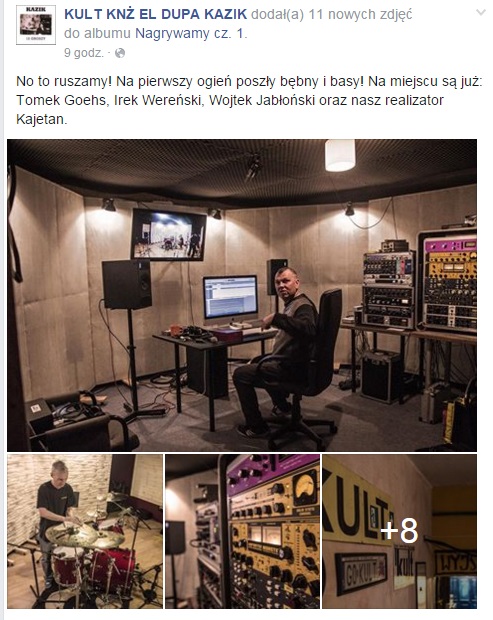493x620 pixels.
Task: Open the KULT KNŻ EL DUPA KAZIK page link
Action: click(x=155, y=14)
